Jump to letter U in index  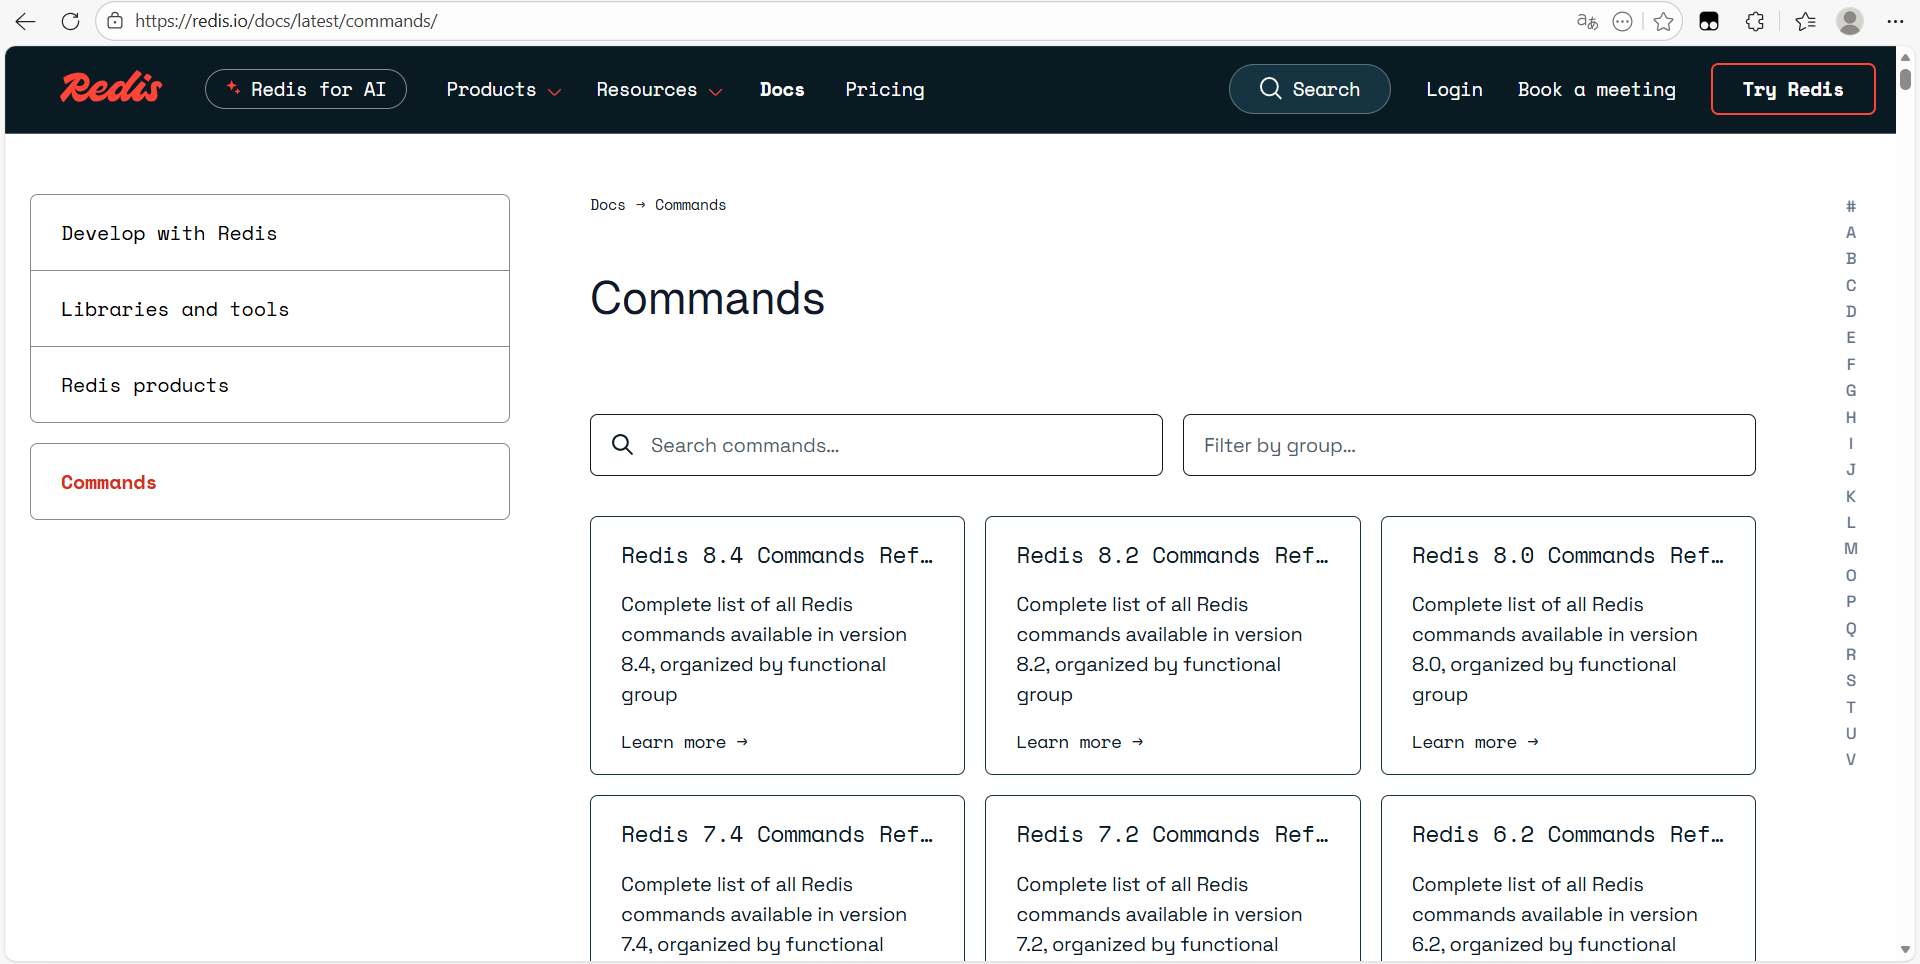1851,733
